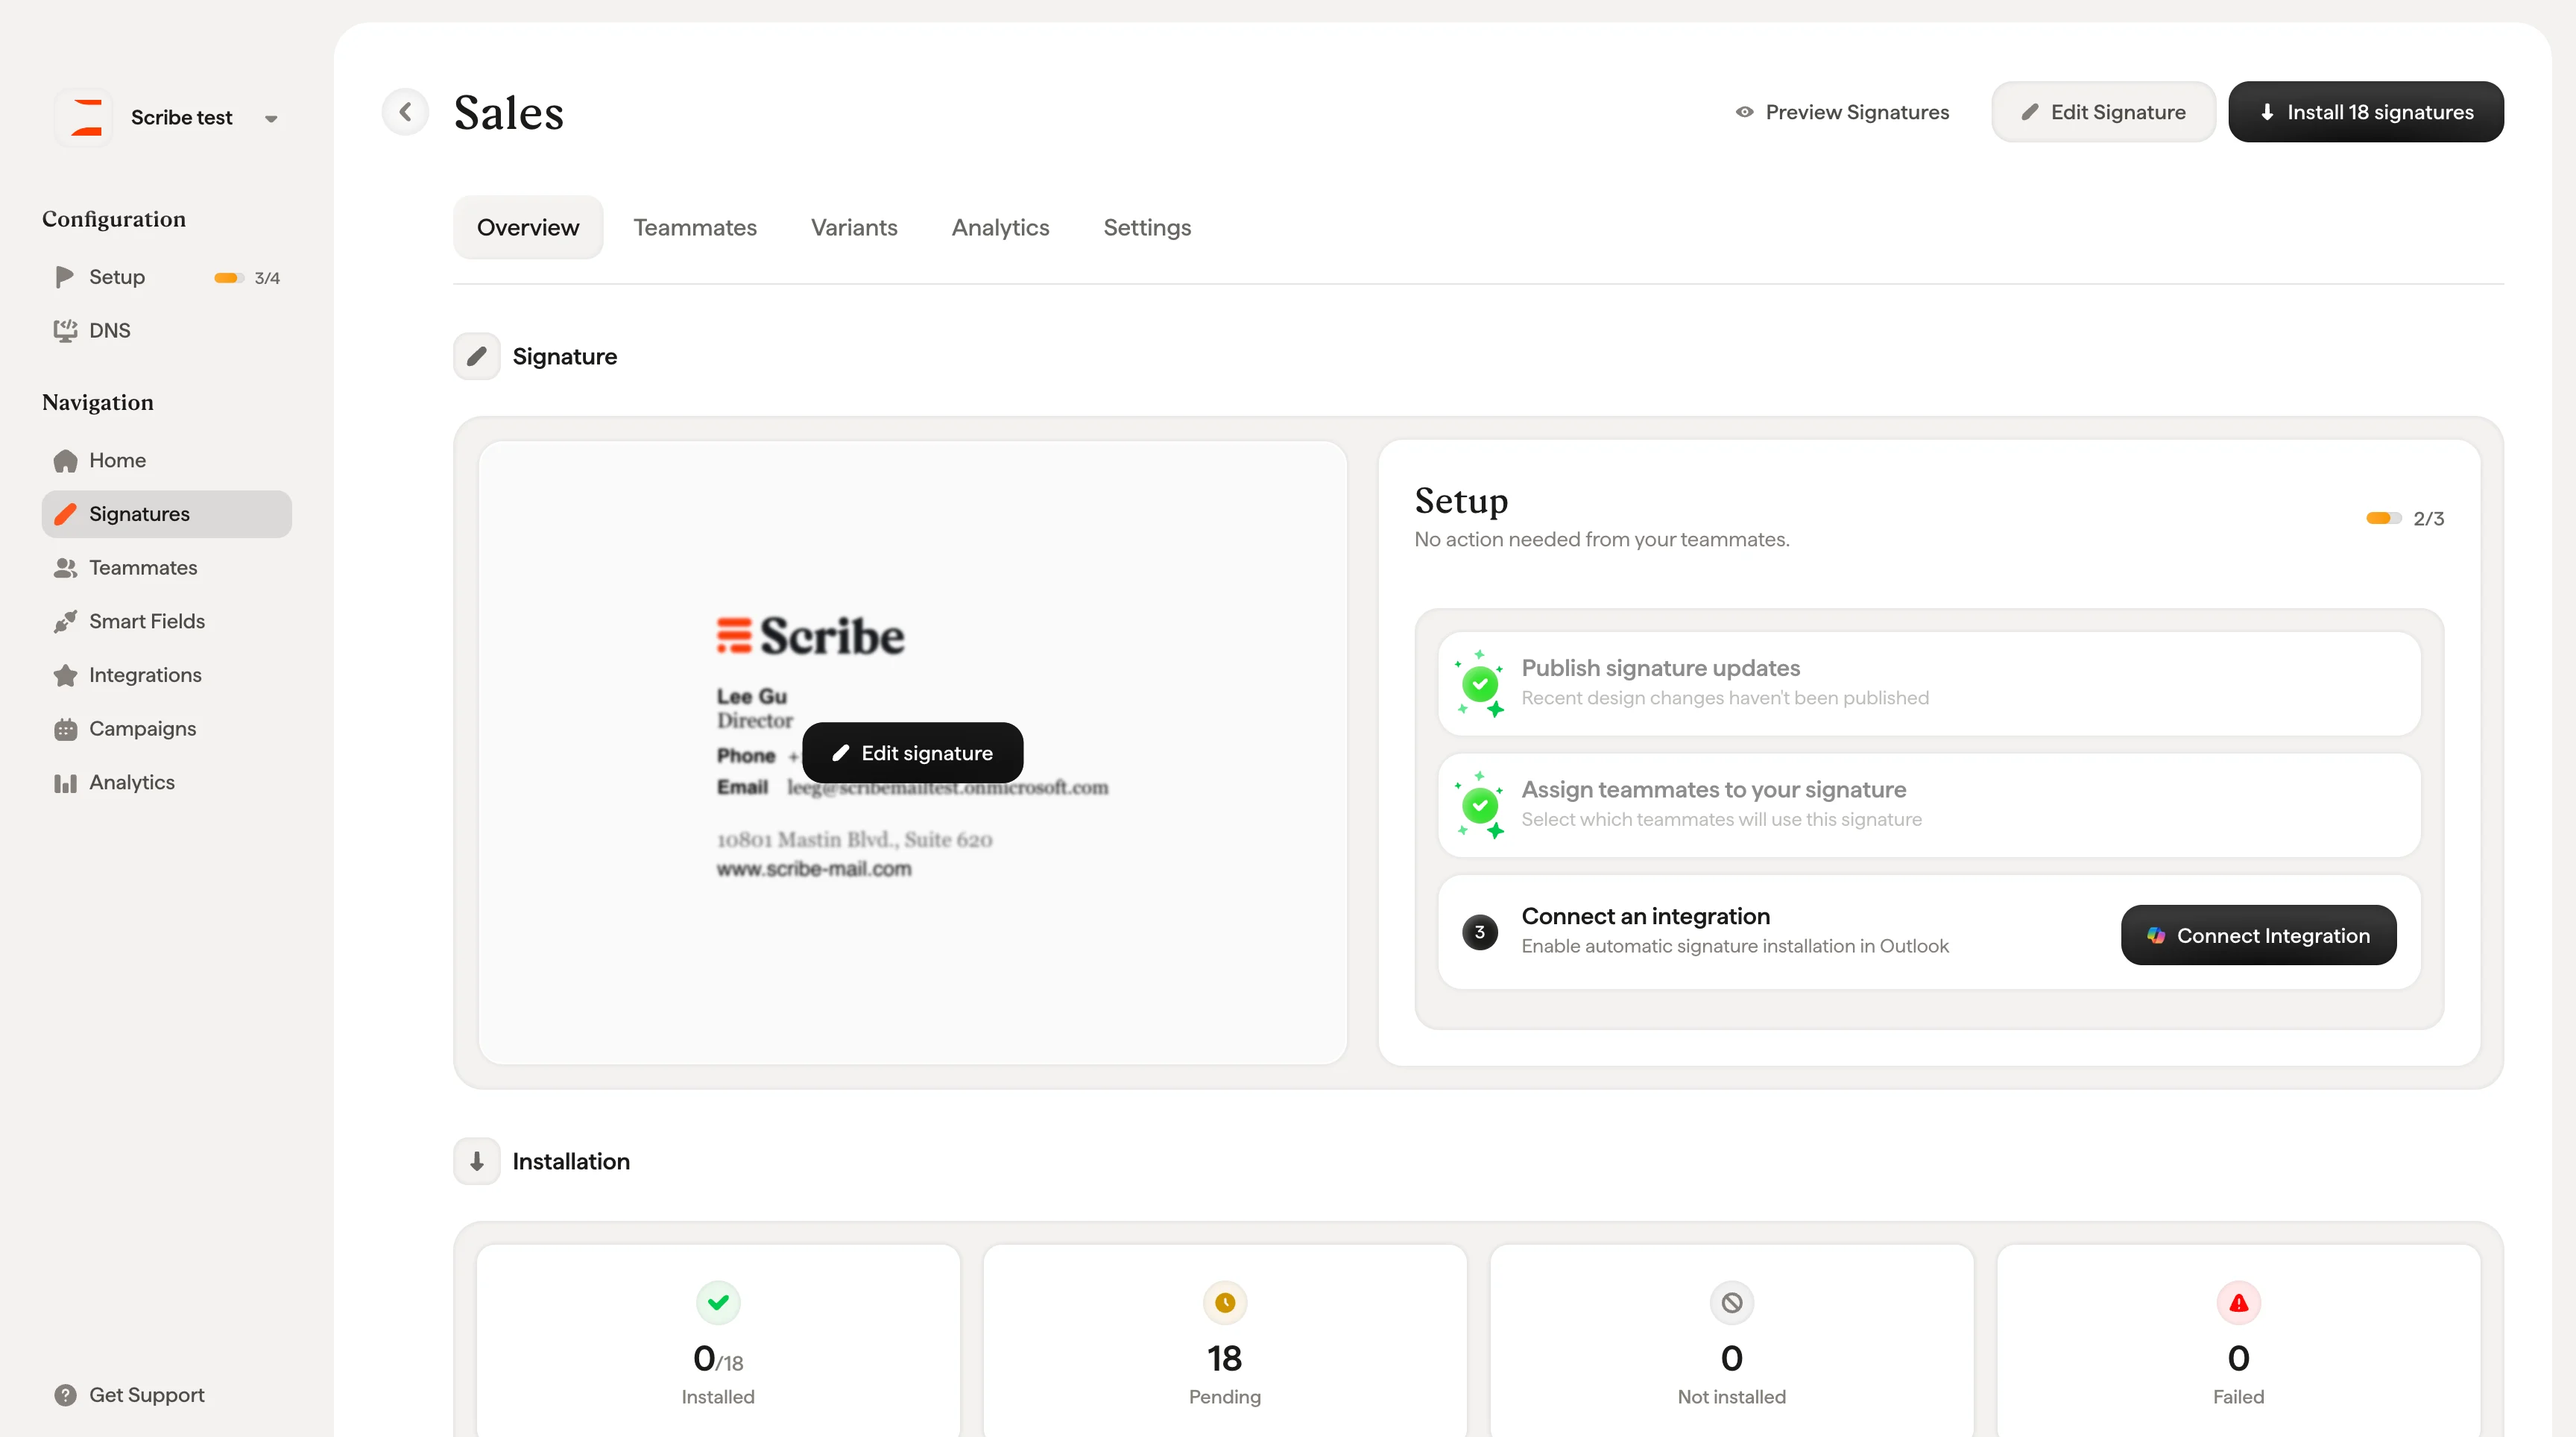The width and height of the screenshot is (2576, 1437).
Task: Open Smart Fields in the sidebar
Action: (x=167, y=622)
